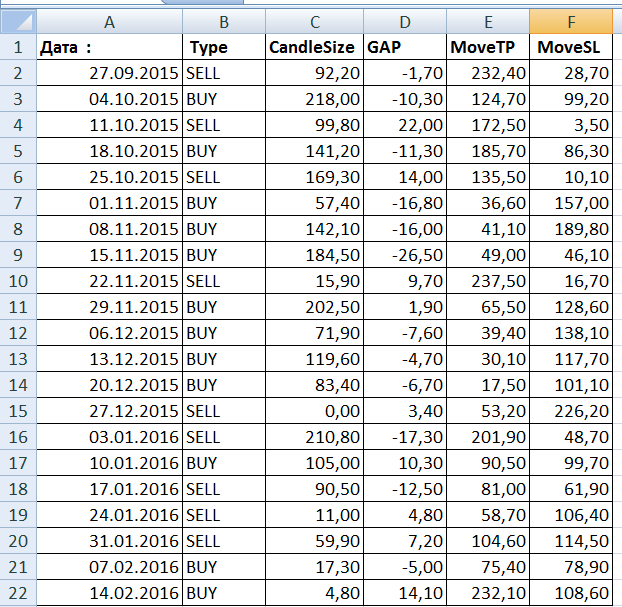Click MoveSL value 226,20
The image size is (622, 607).
coord(571,411)
